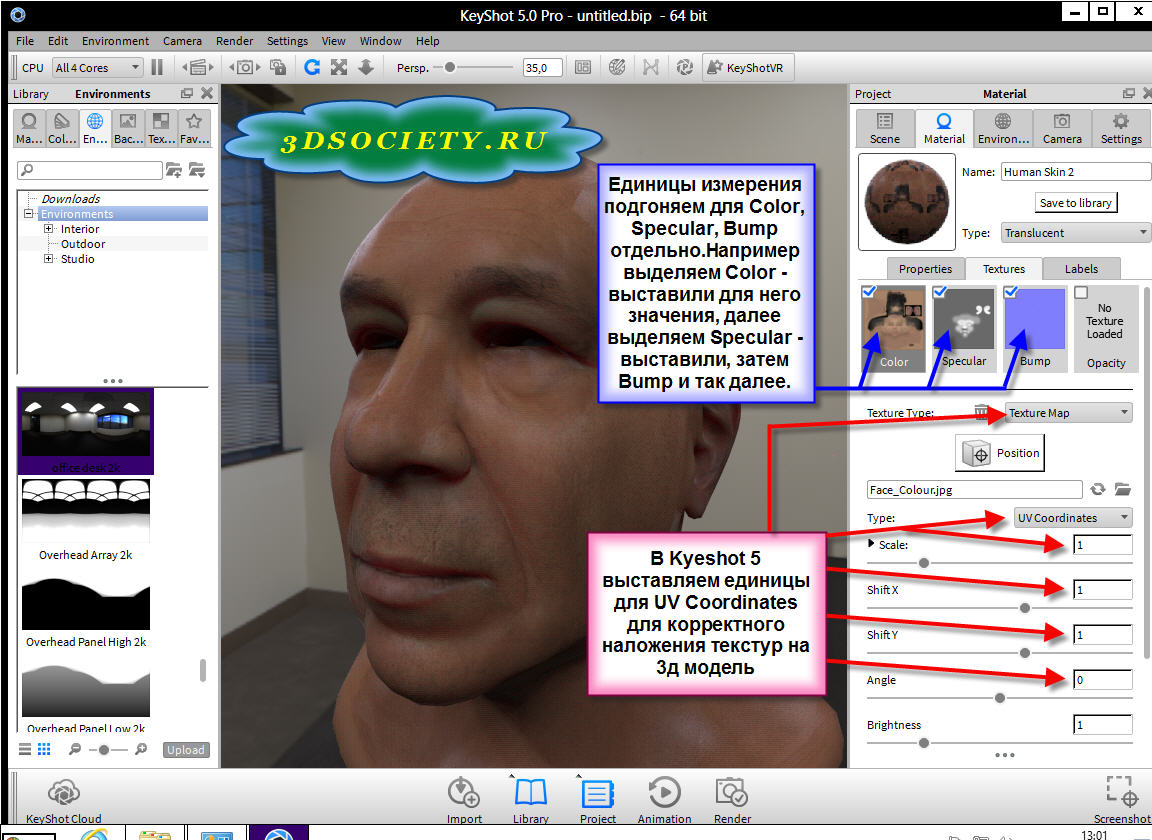The width and height of the screenshot is (1152, 840).
Task: Click the Render icon in bottom bar
Action: click(732, 800)
